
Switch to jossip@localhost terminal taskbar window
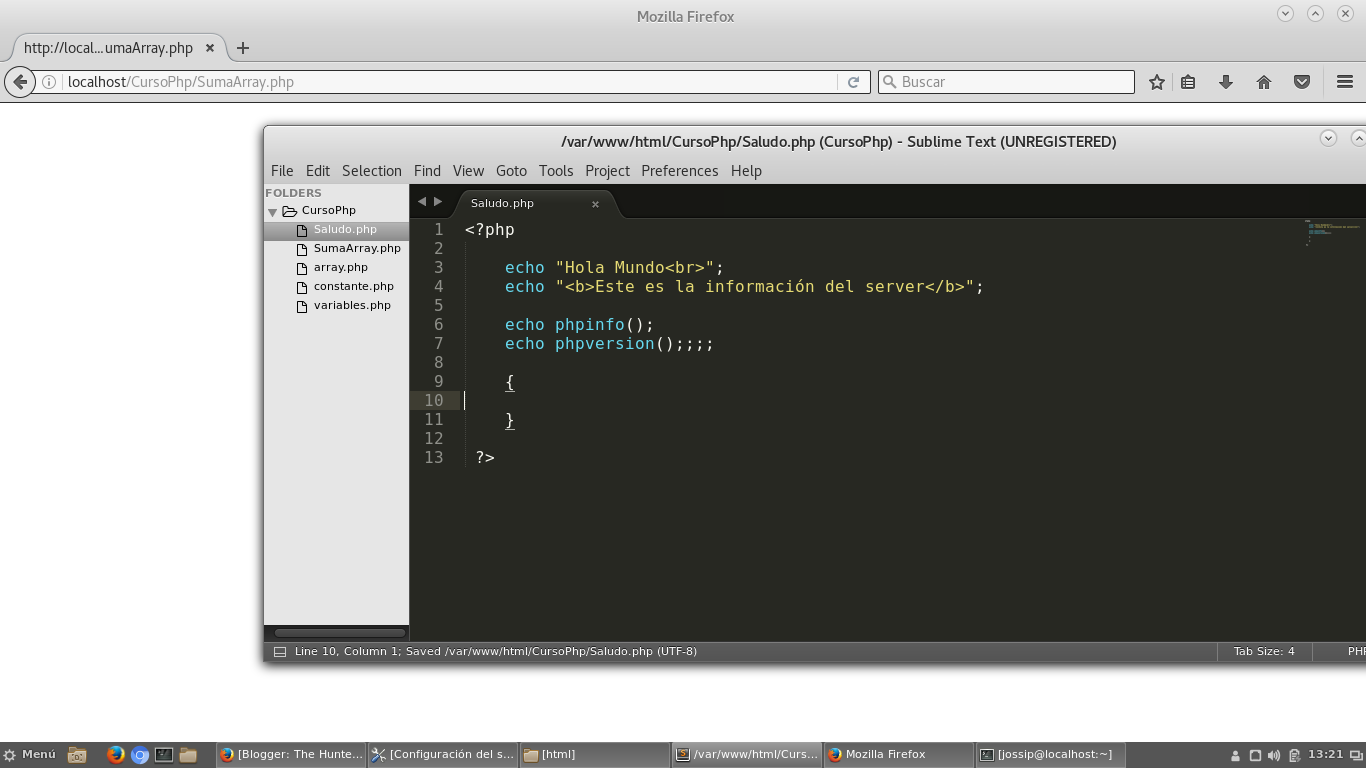click(1051, 755)
